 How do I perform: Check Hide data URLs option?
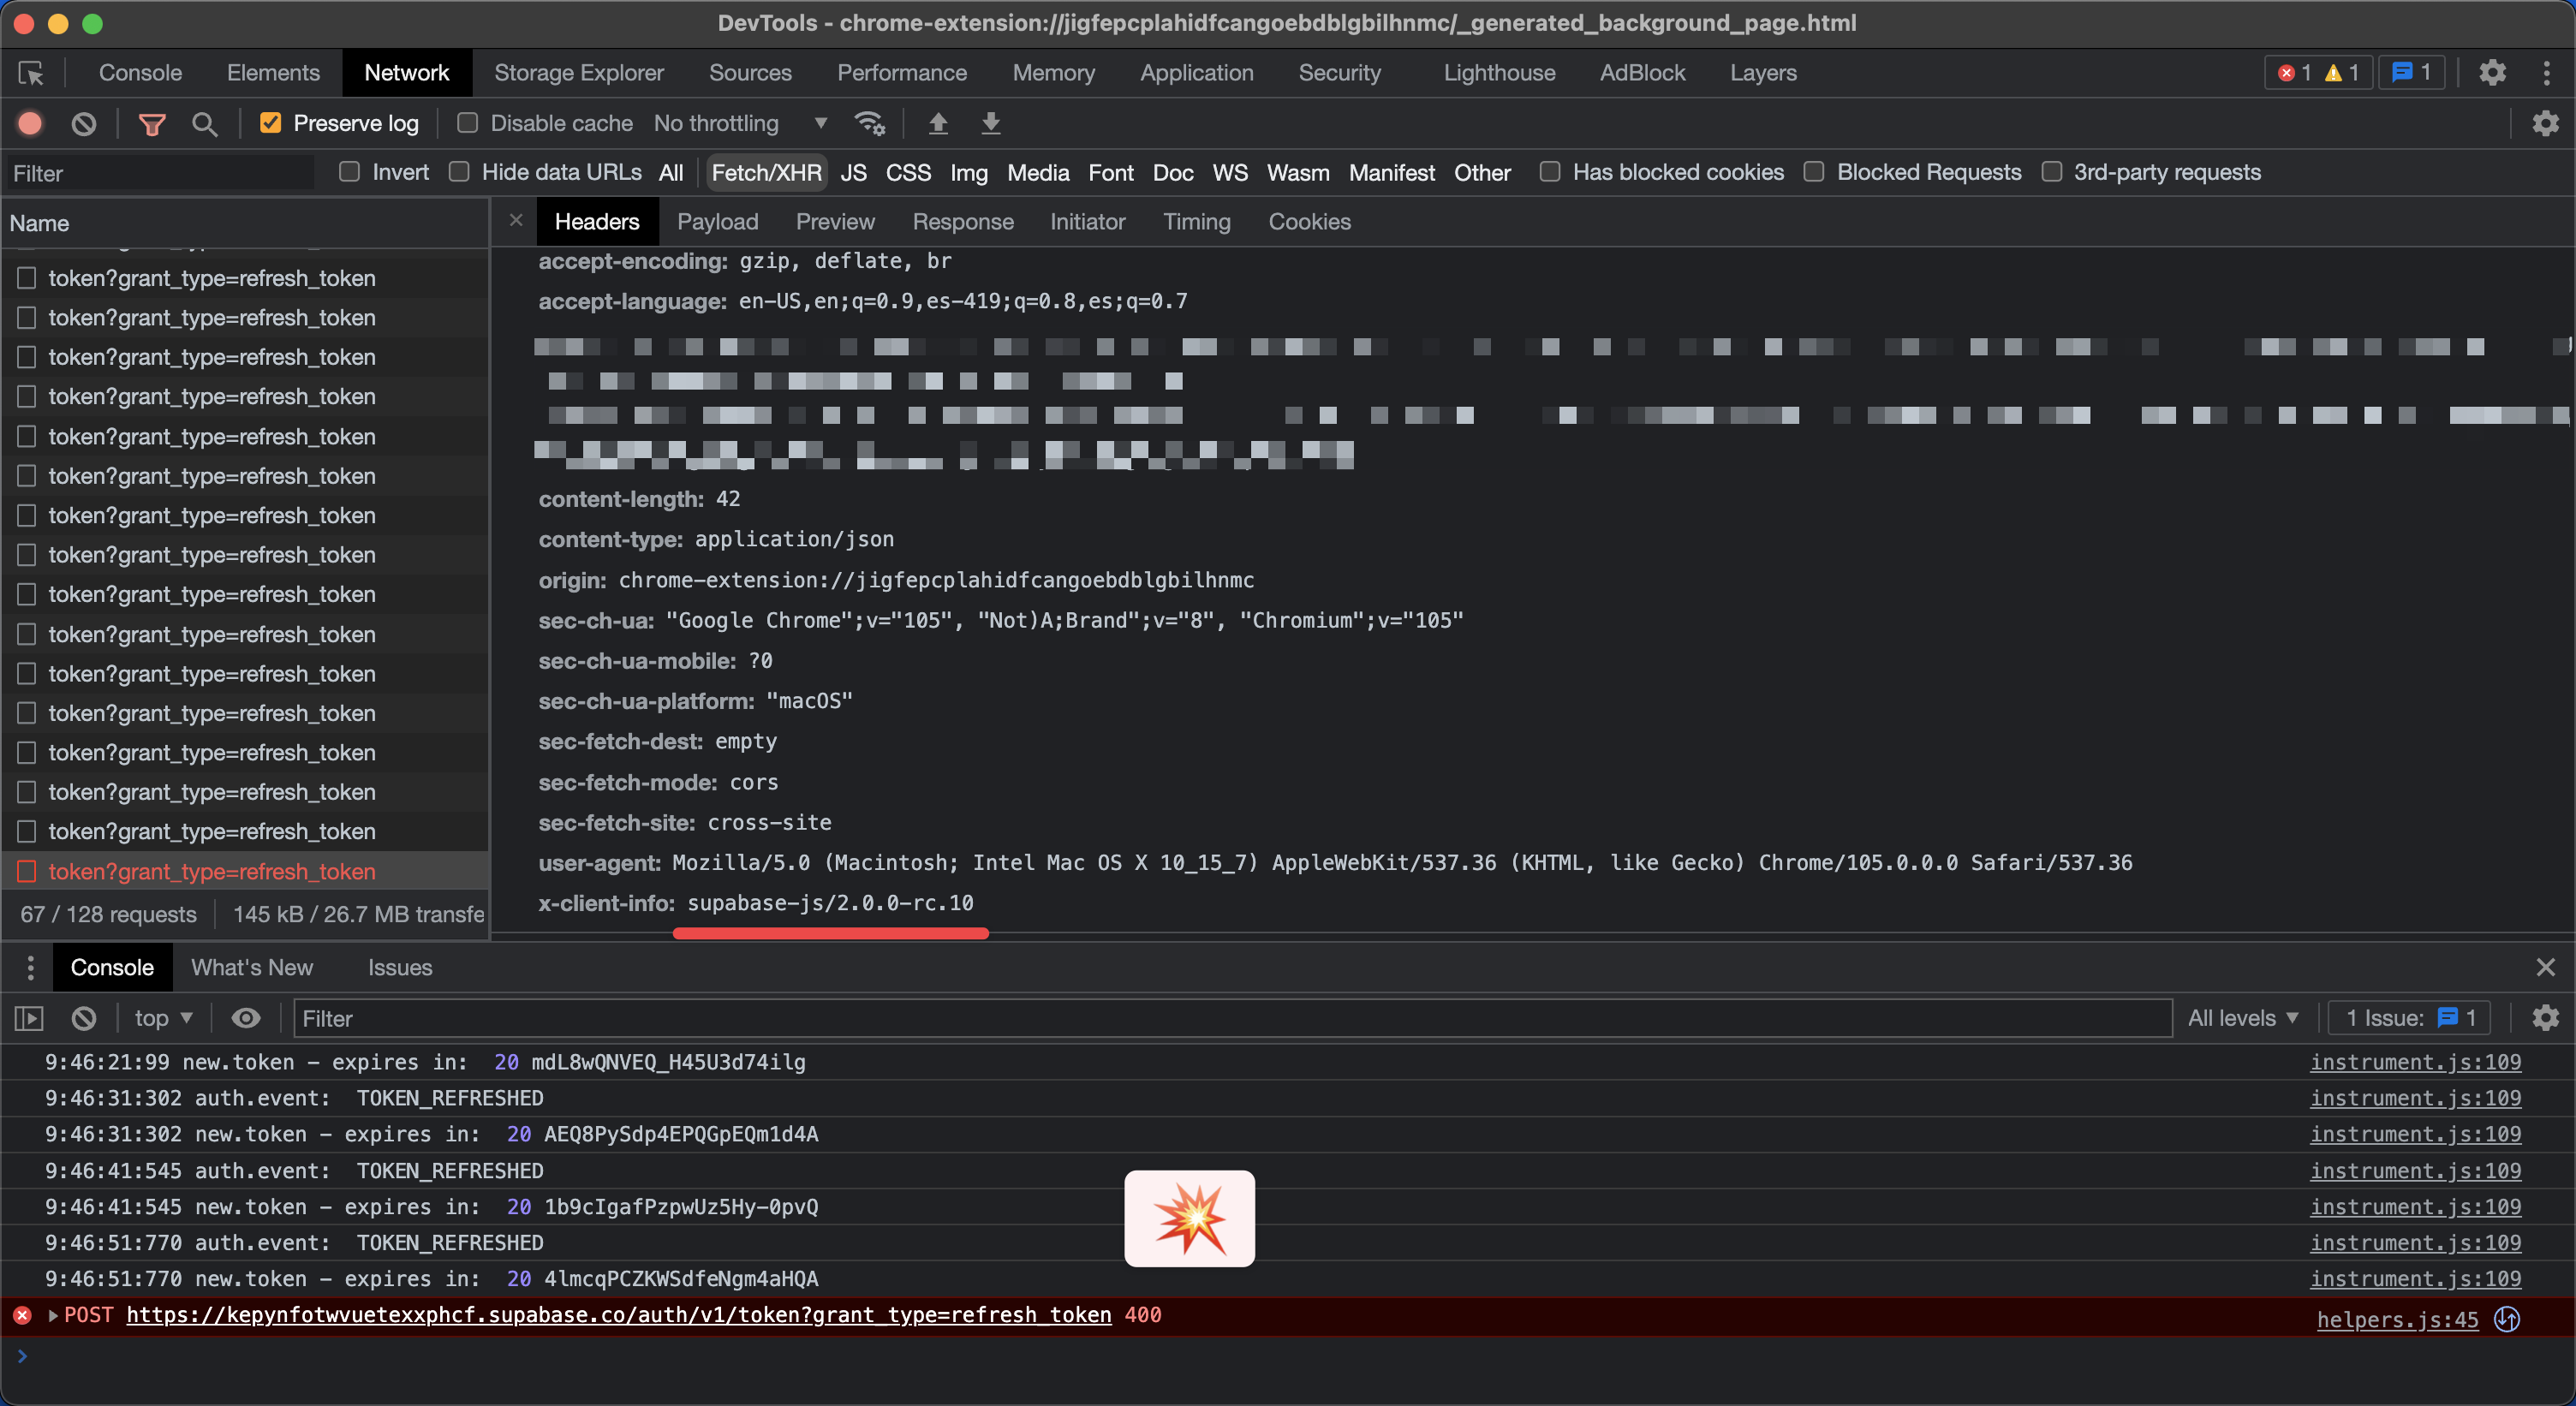click(459, 172)
